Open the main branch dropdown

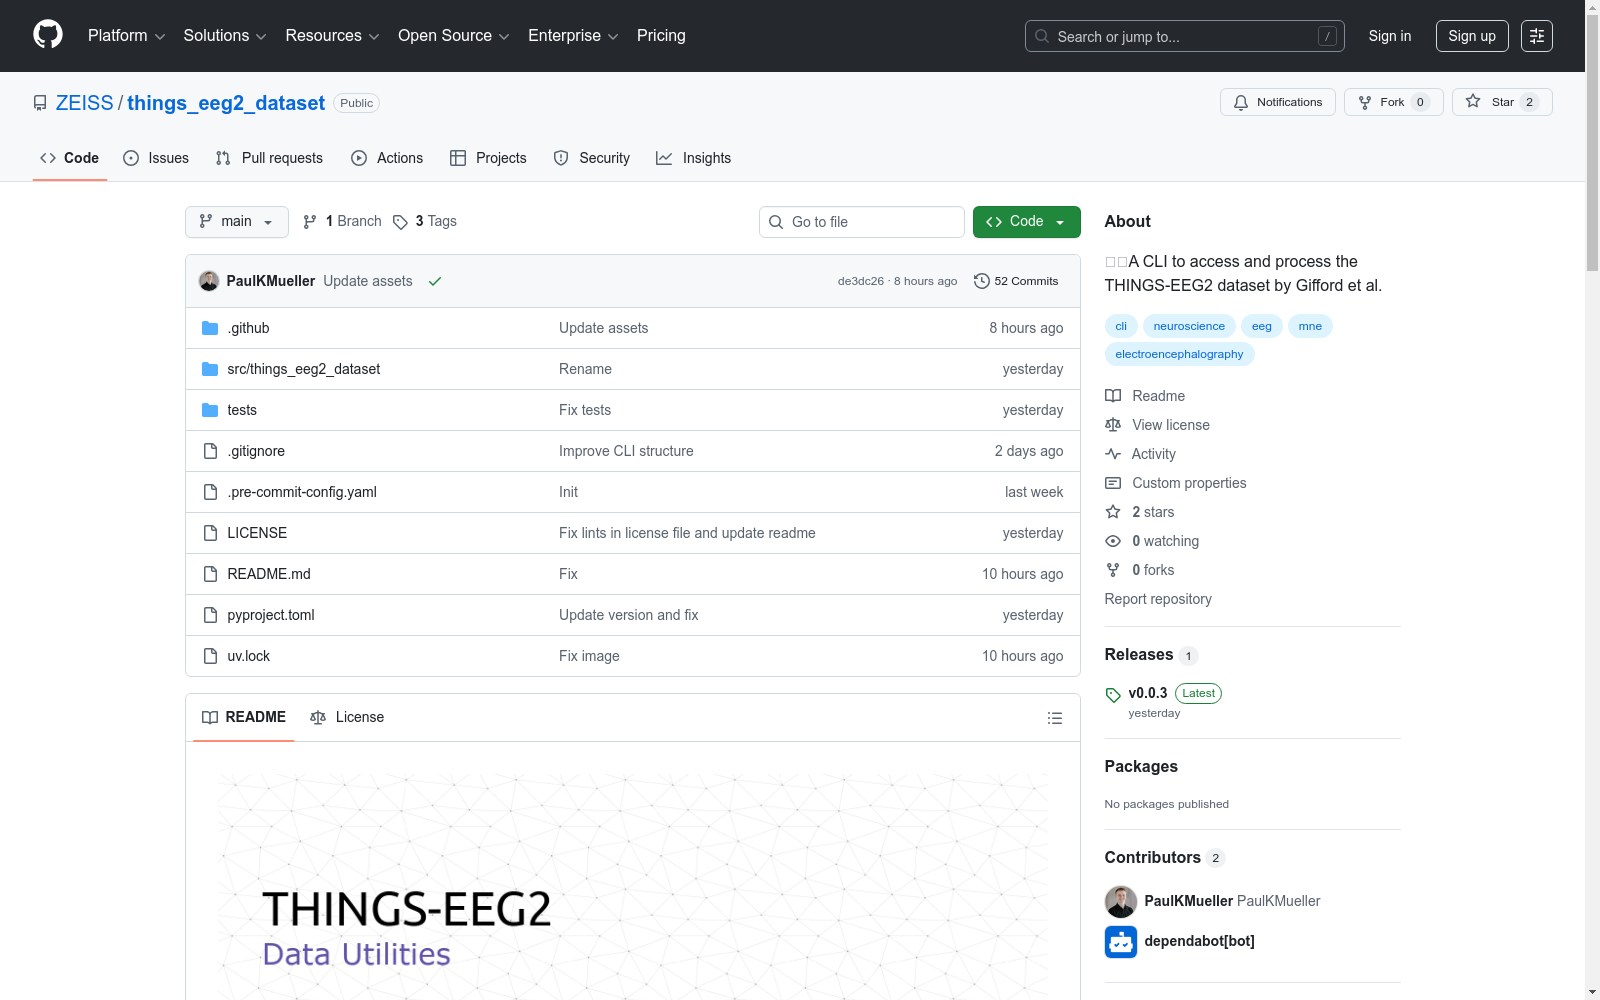coord(237,222)
